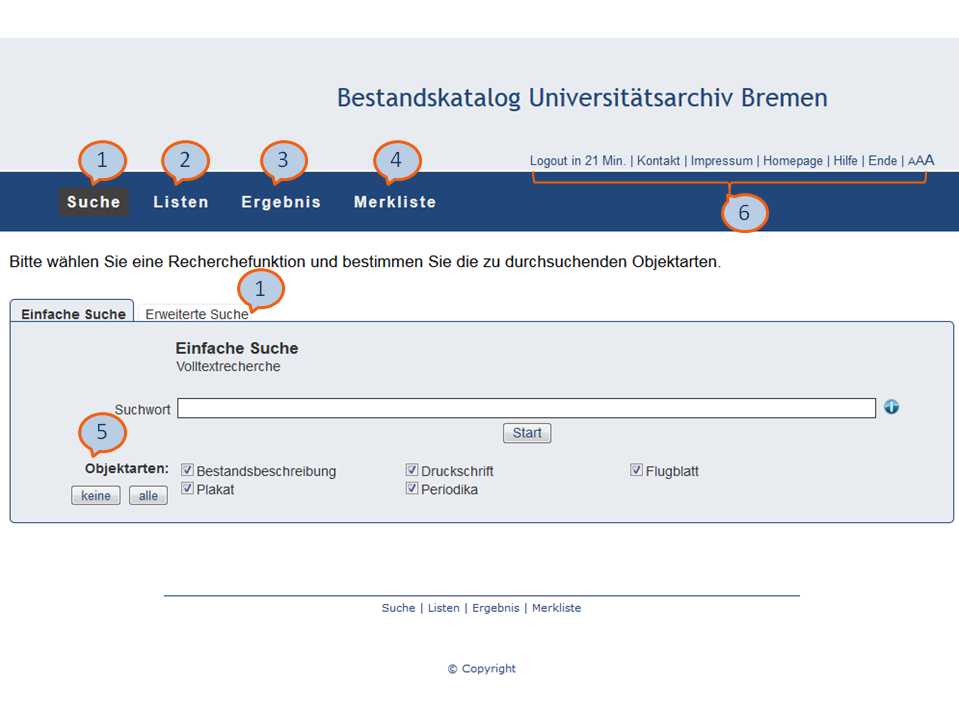Screen dimensions: 959x719
Task: Open the Hilfe link in the header
Action: point(846,161)
